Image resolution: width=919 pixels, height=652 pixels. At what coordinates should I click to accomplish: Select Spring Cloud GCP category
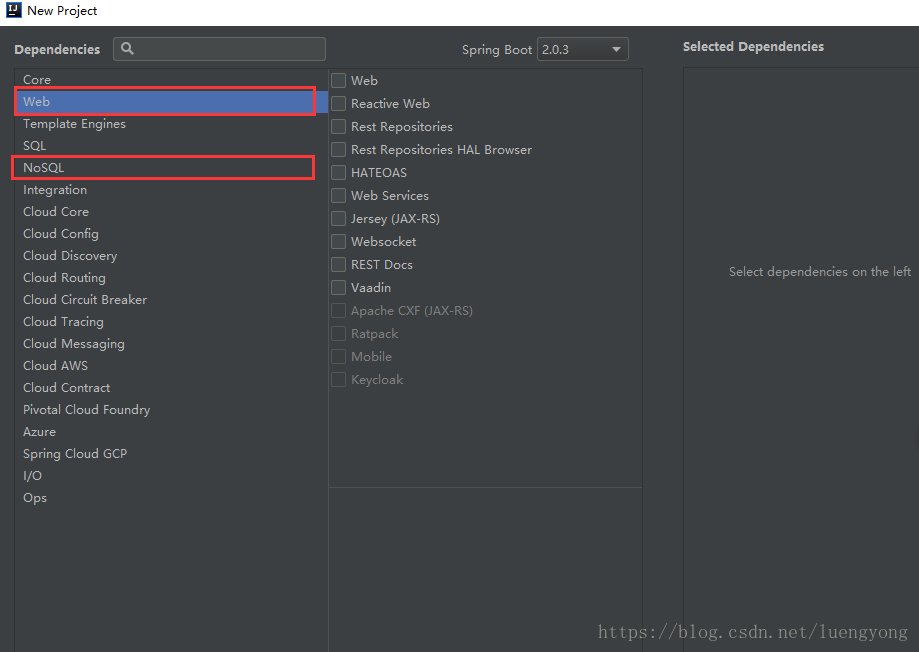[x=171, y=453]
